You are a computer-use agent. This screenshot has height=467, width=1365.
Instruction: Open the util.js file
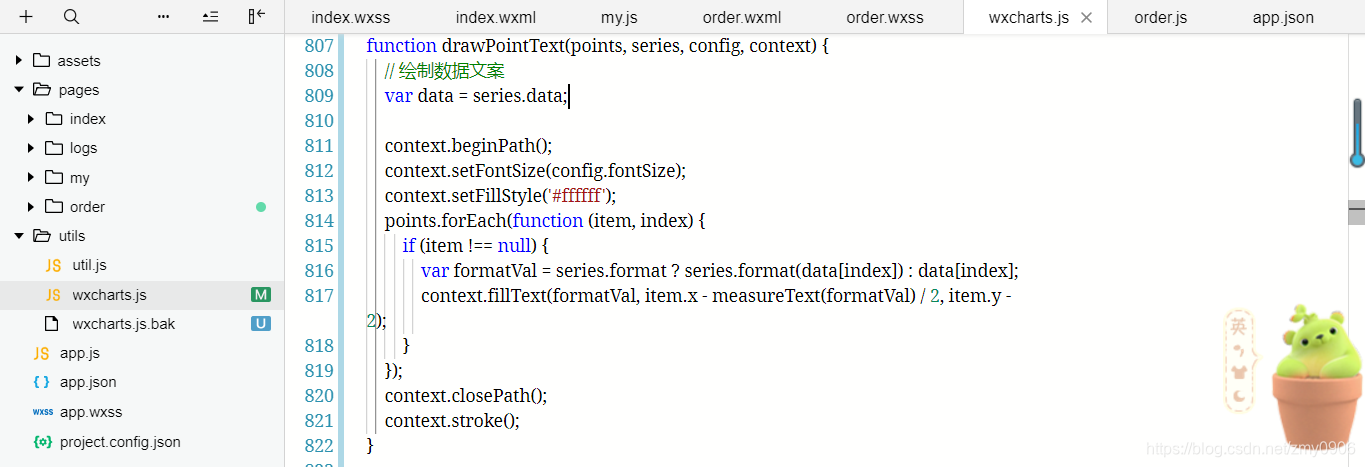89,265
